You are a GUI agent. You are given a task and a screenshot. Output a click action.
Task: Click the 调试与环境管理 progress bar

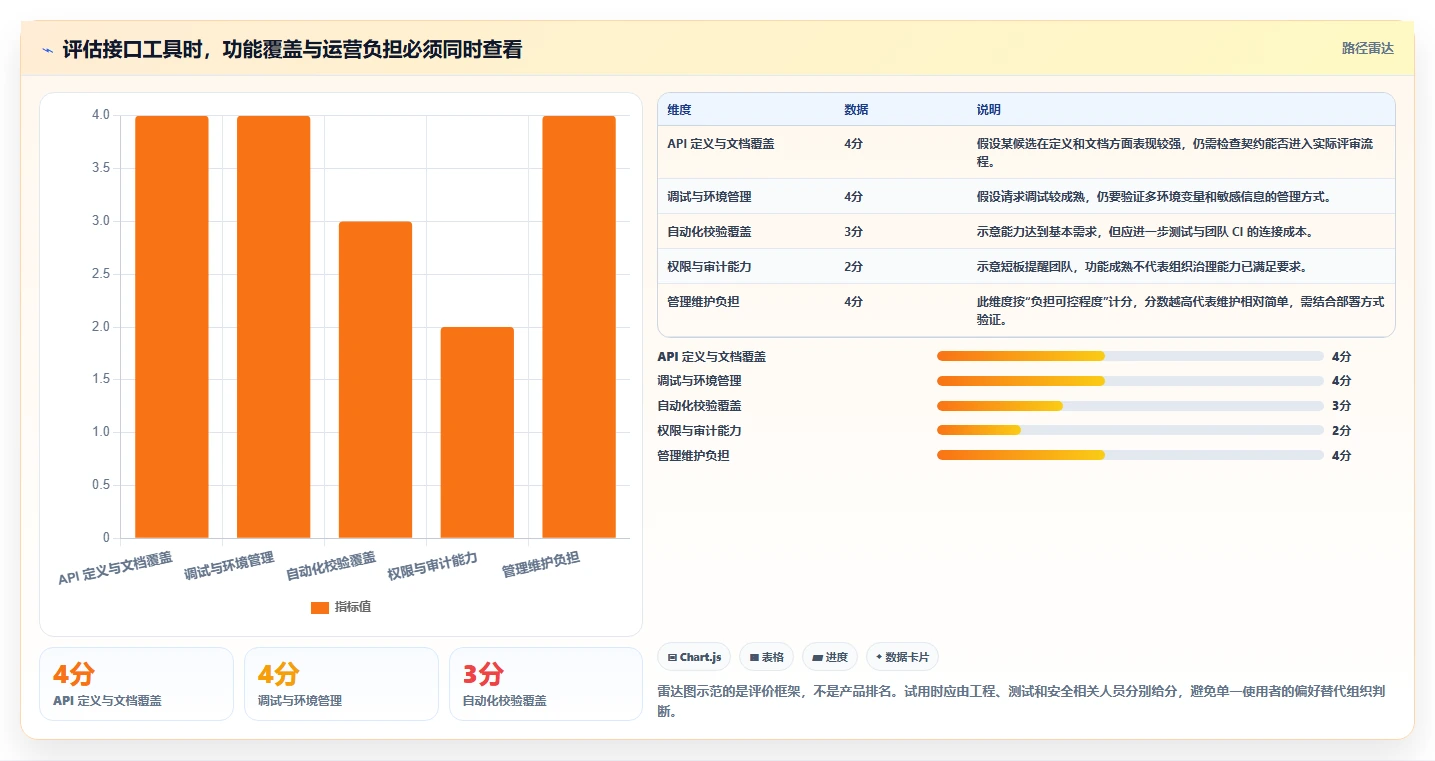pyautogui.click(x=1130, y=381)
